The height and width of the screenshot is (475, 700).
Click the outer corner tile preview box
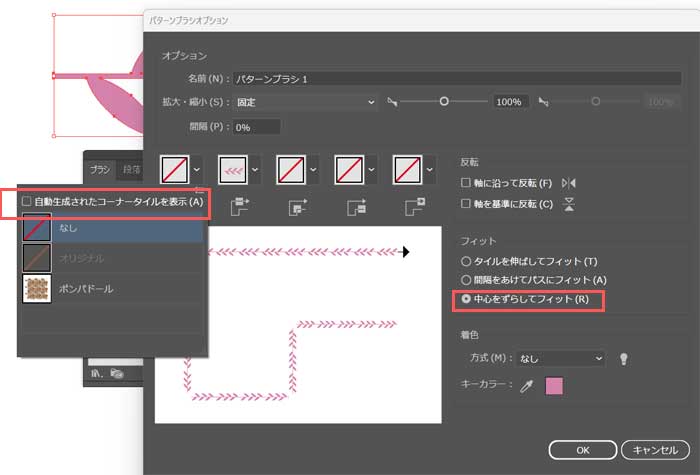175,170
